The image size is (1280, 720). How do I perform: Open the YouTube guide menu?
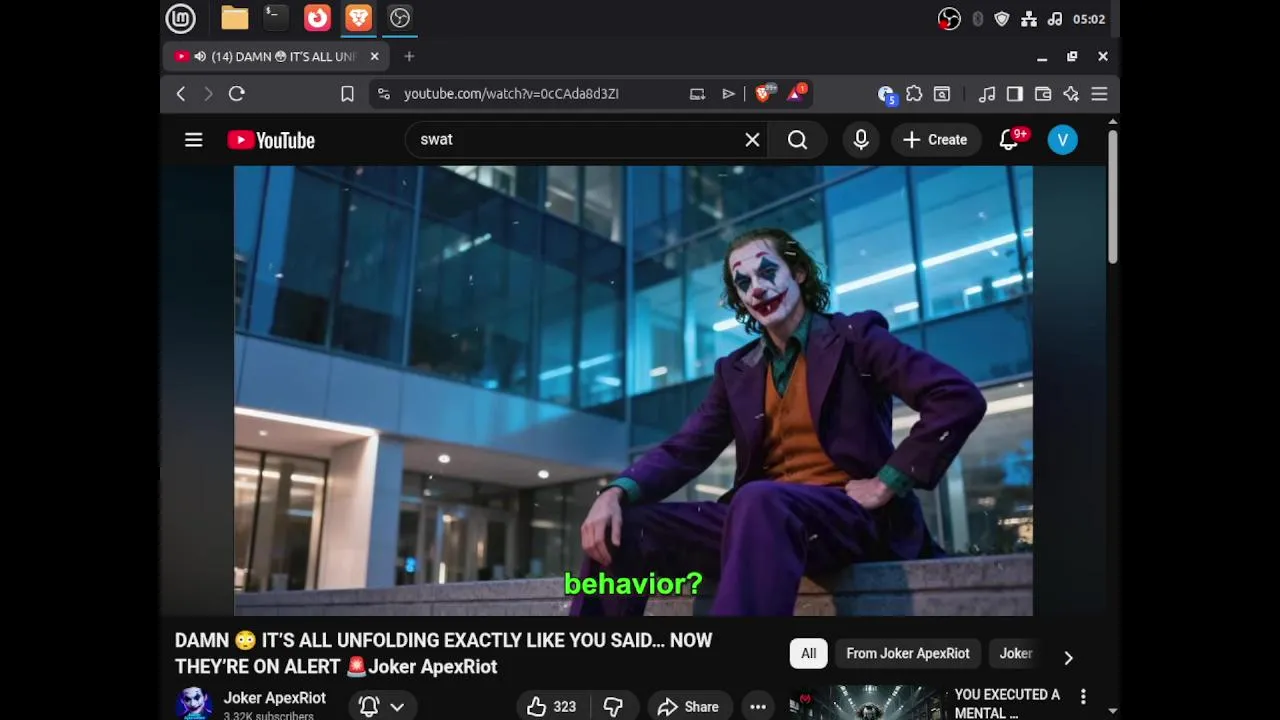tap(194, 140)
